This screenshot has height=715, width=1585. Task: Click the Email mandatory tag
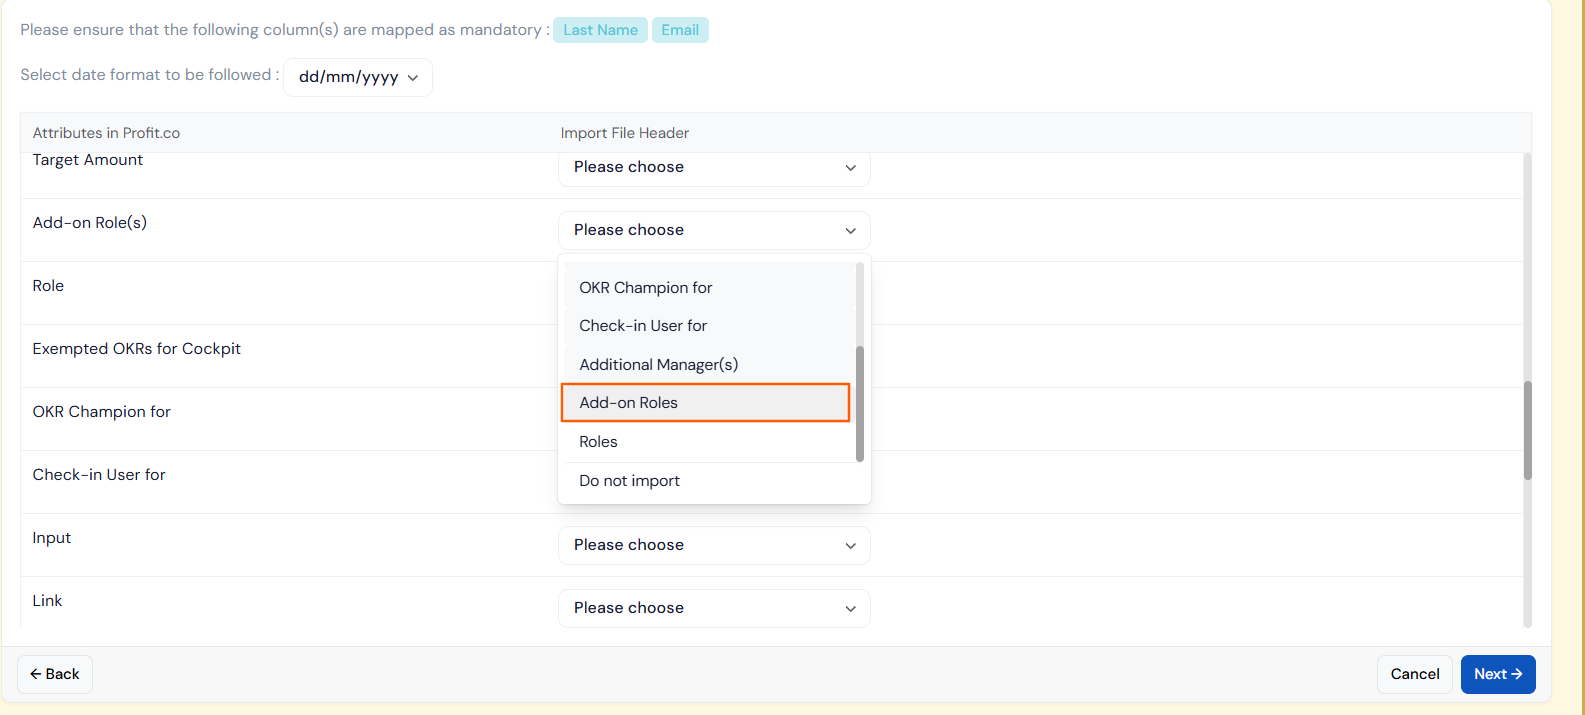pos(680,30)
